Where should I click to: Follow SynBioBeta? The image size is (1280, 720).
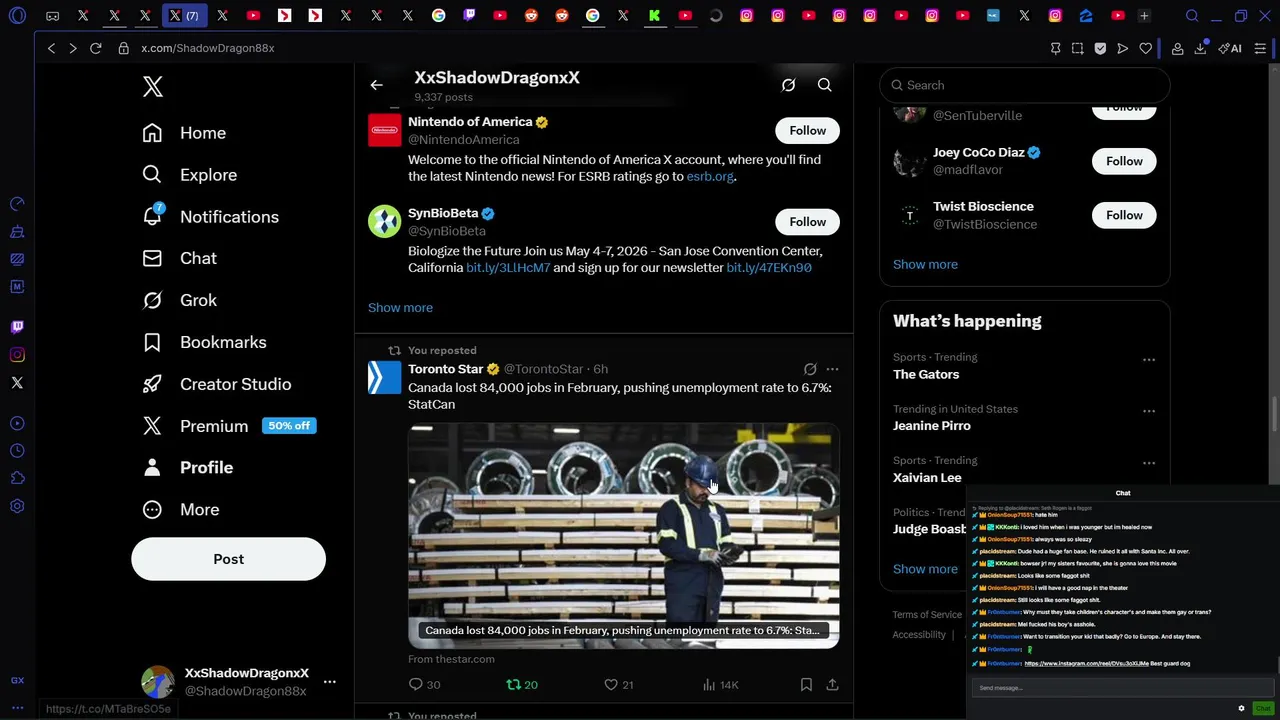pos(807,222)
